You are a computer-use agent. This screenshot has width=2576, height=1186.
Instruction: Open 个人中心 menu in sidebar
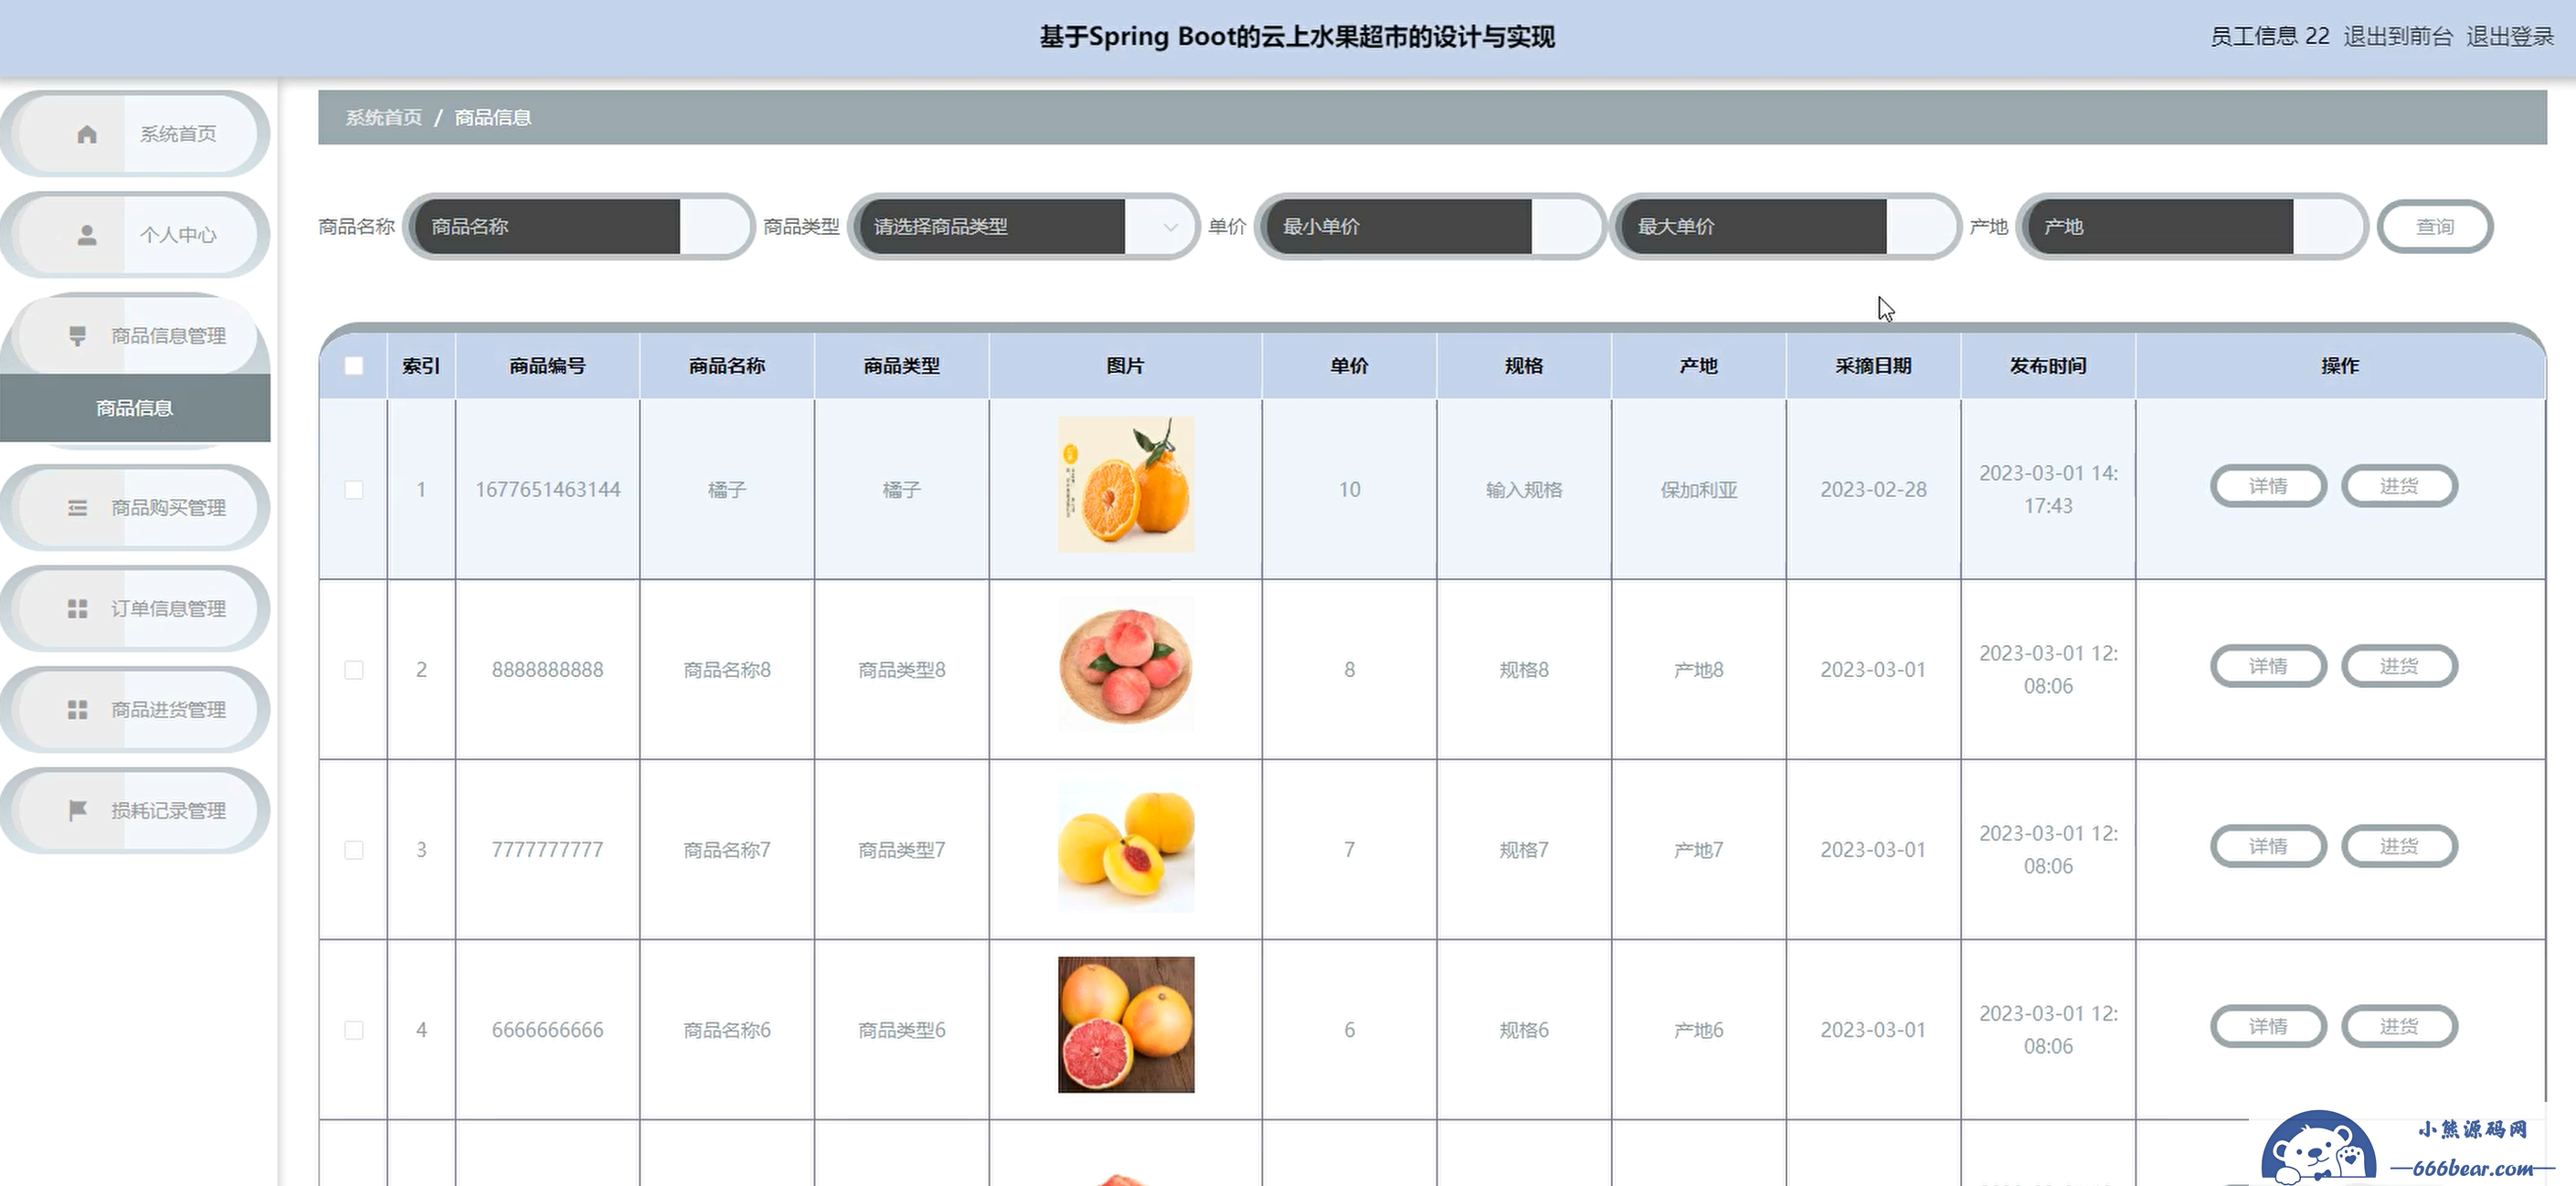[x=135, y=235]
